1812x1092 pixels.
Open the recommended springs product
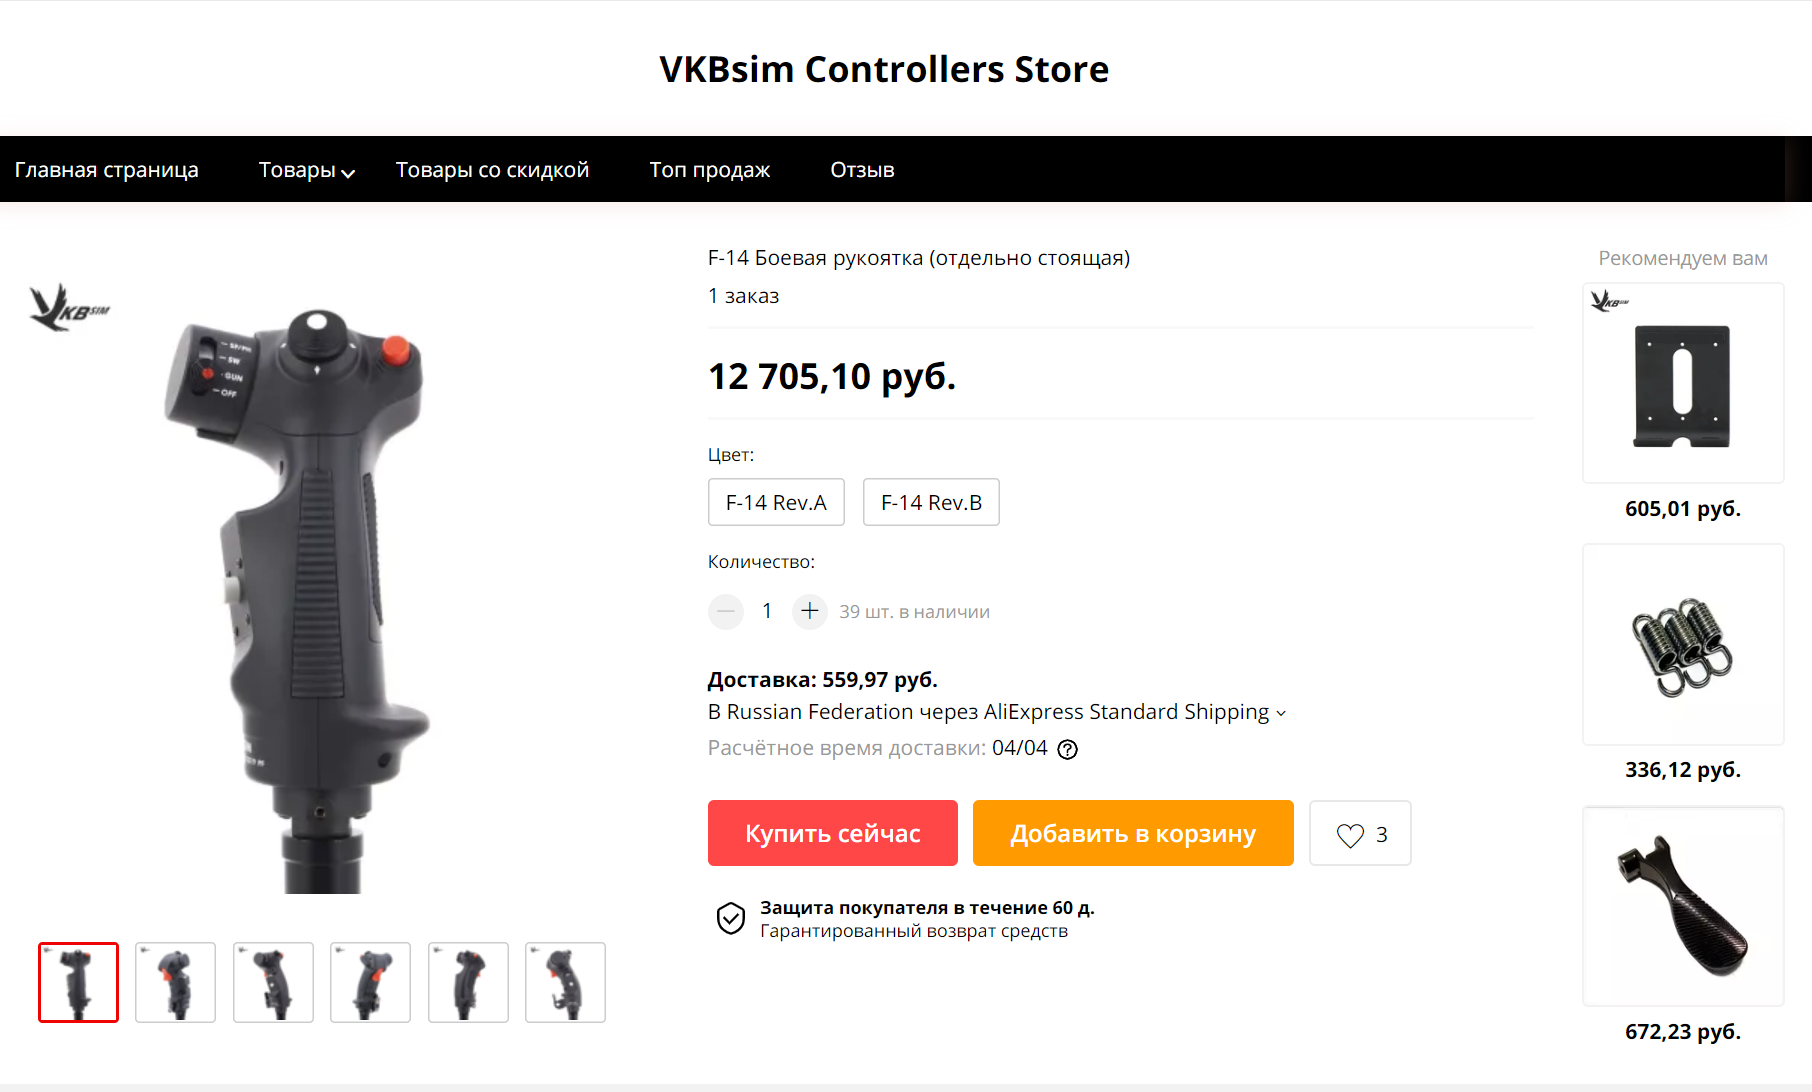pyautogui.click(x=1683, y=645)
